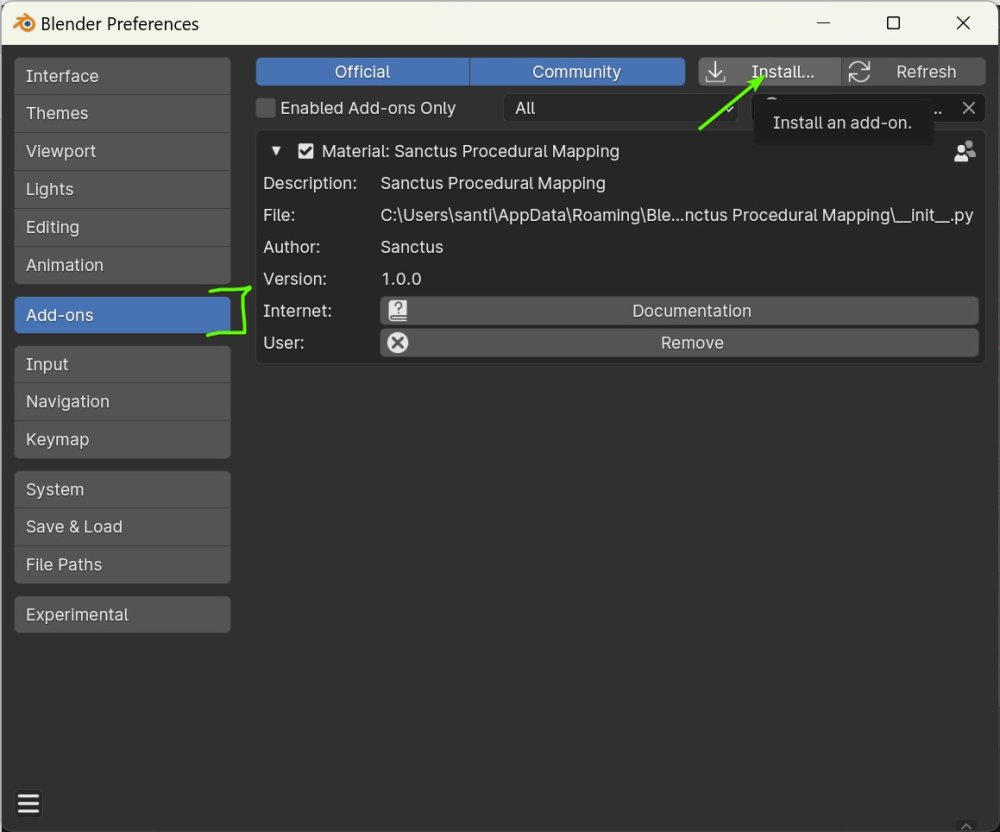Click the Refresh circular arrows icon

(859, 72)
